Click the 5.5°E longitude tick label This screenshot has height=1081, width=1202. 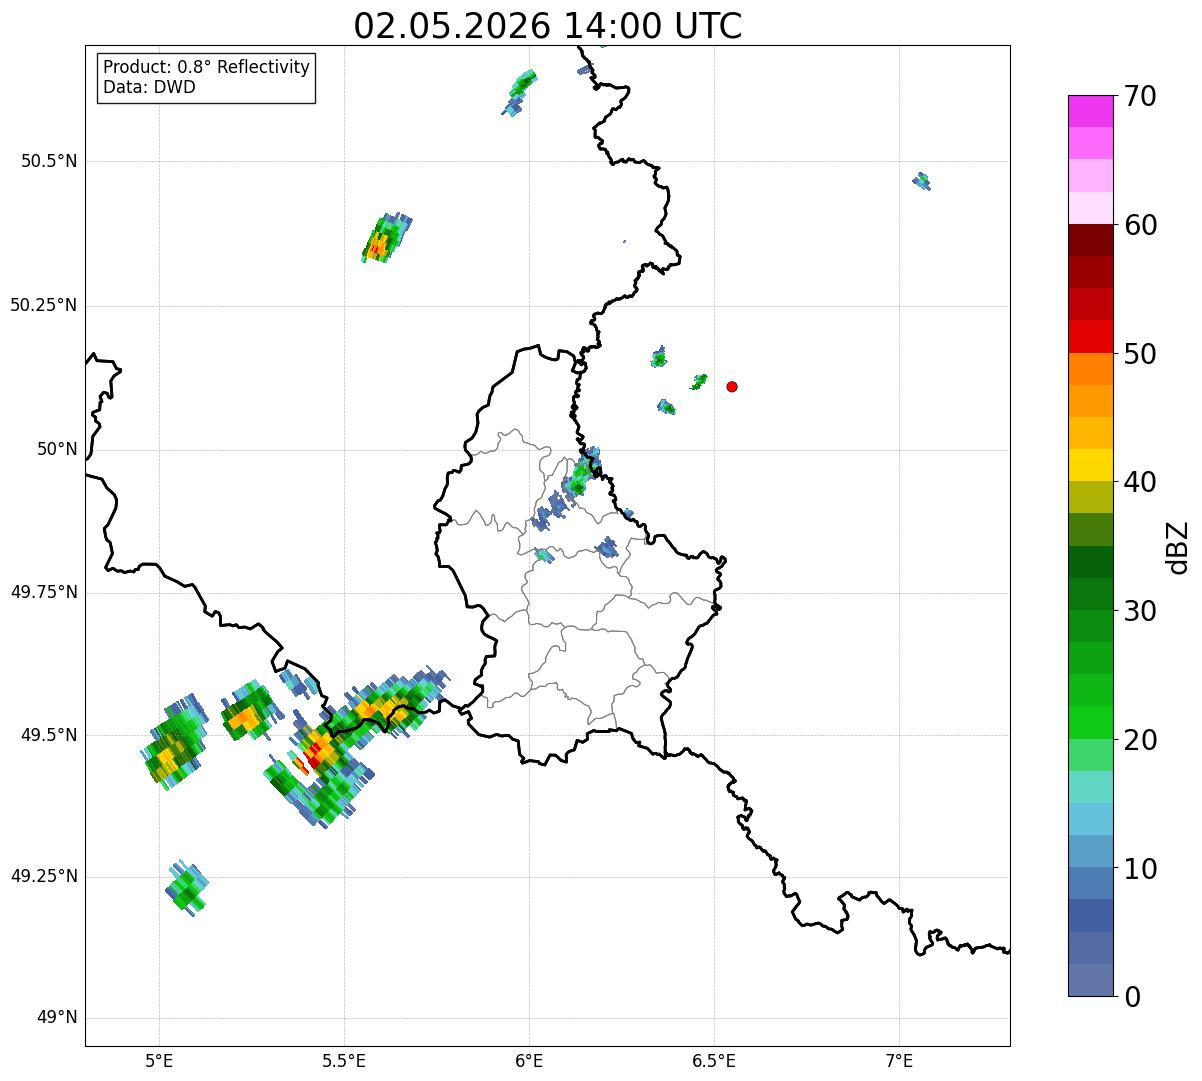point(344,1060)
